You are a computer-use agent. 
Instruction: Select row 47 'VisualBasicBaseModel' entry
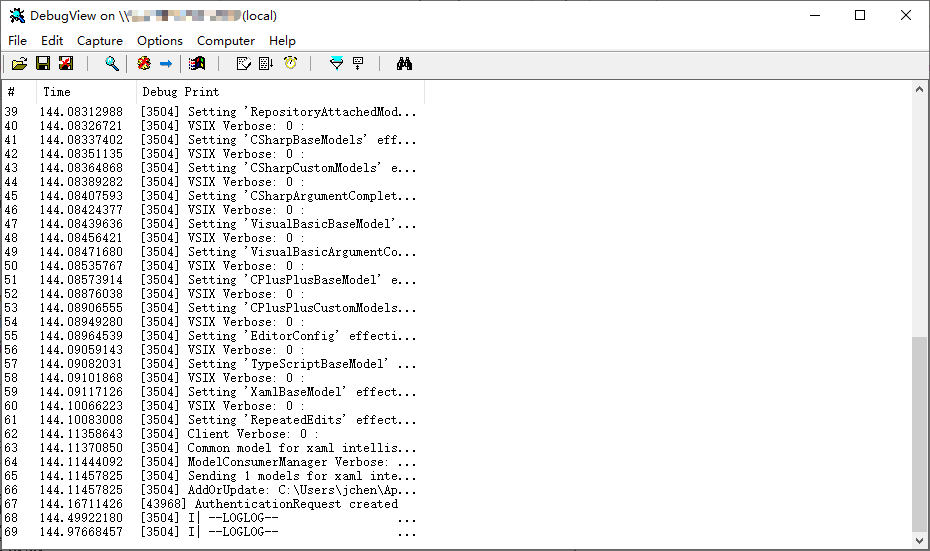tap(211, 224)
